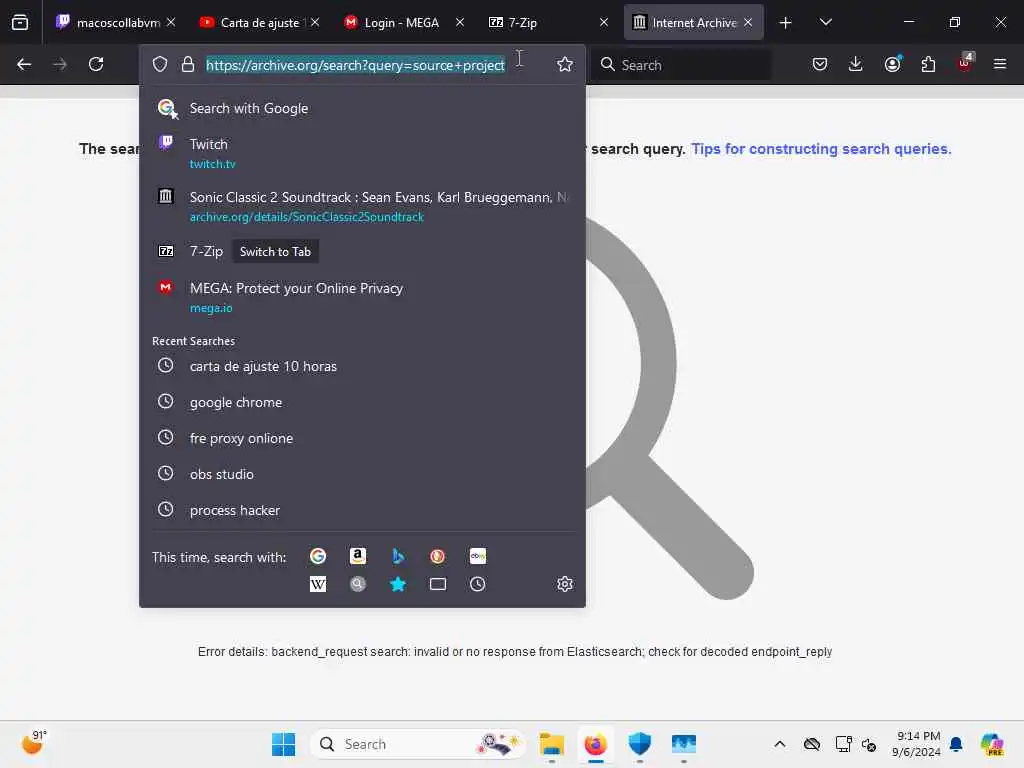Viewport: 1024px width, 768px height.
Task: Select recent search google chrome
Action: pos(362,402)
